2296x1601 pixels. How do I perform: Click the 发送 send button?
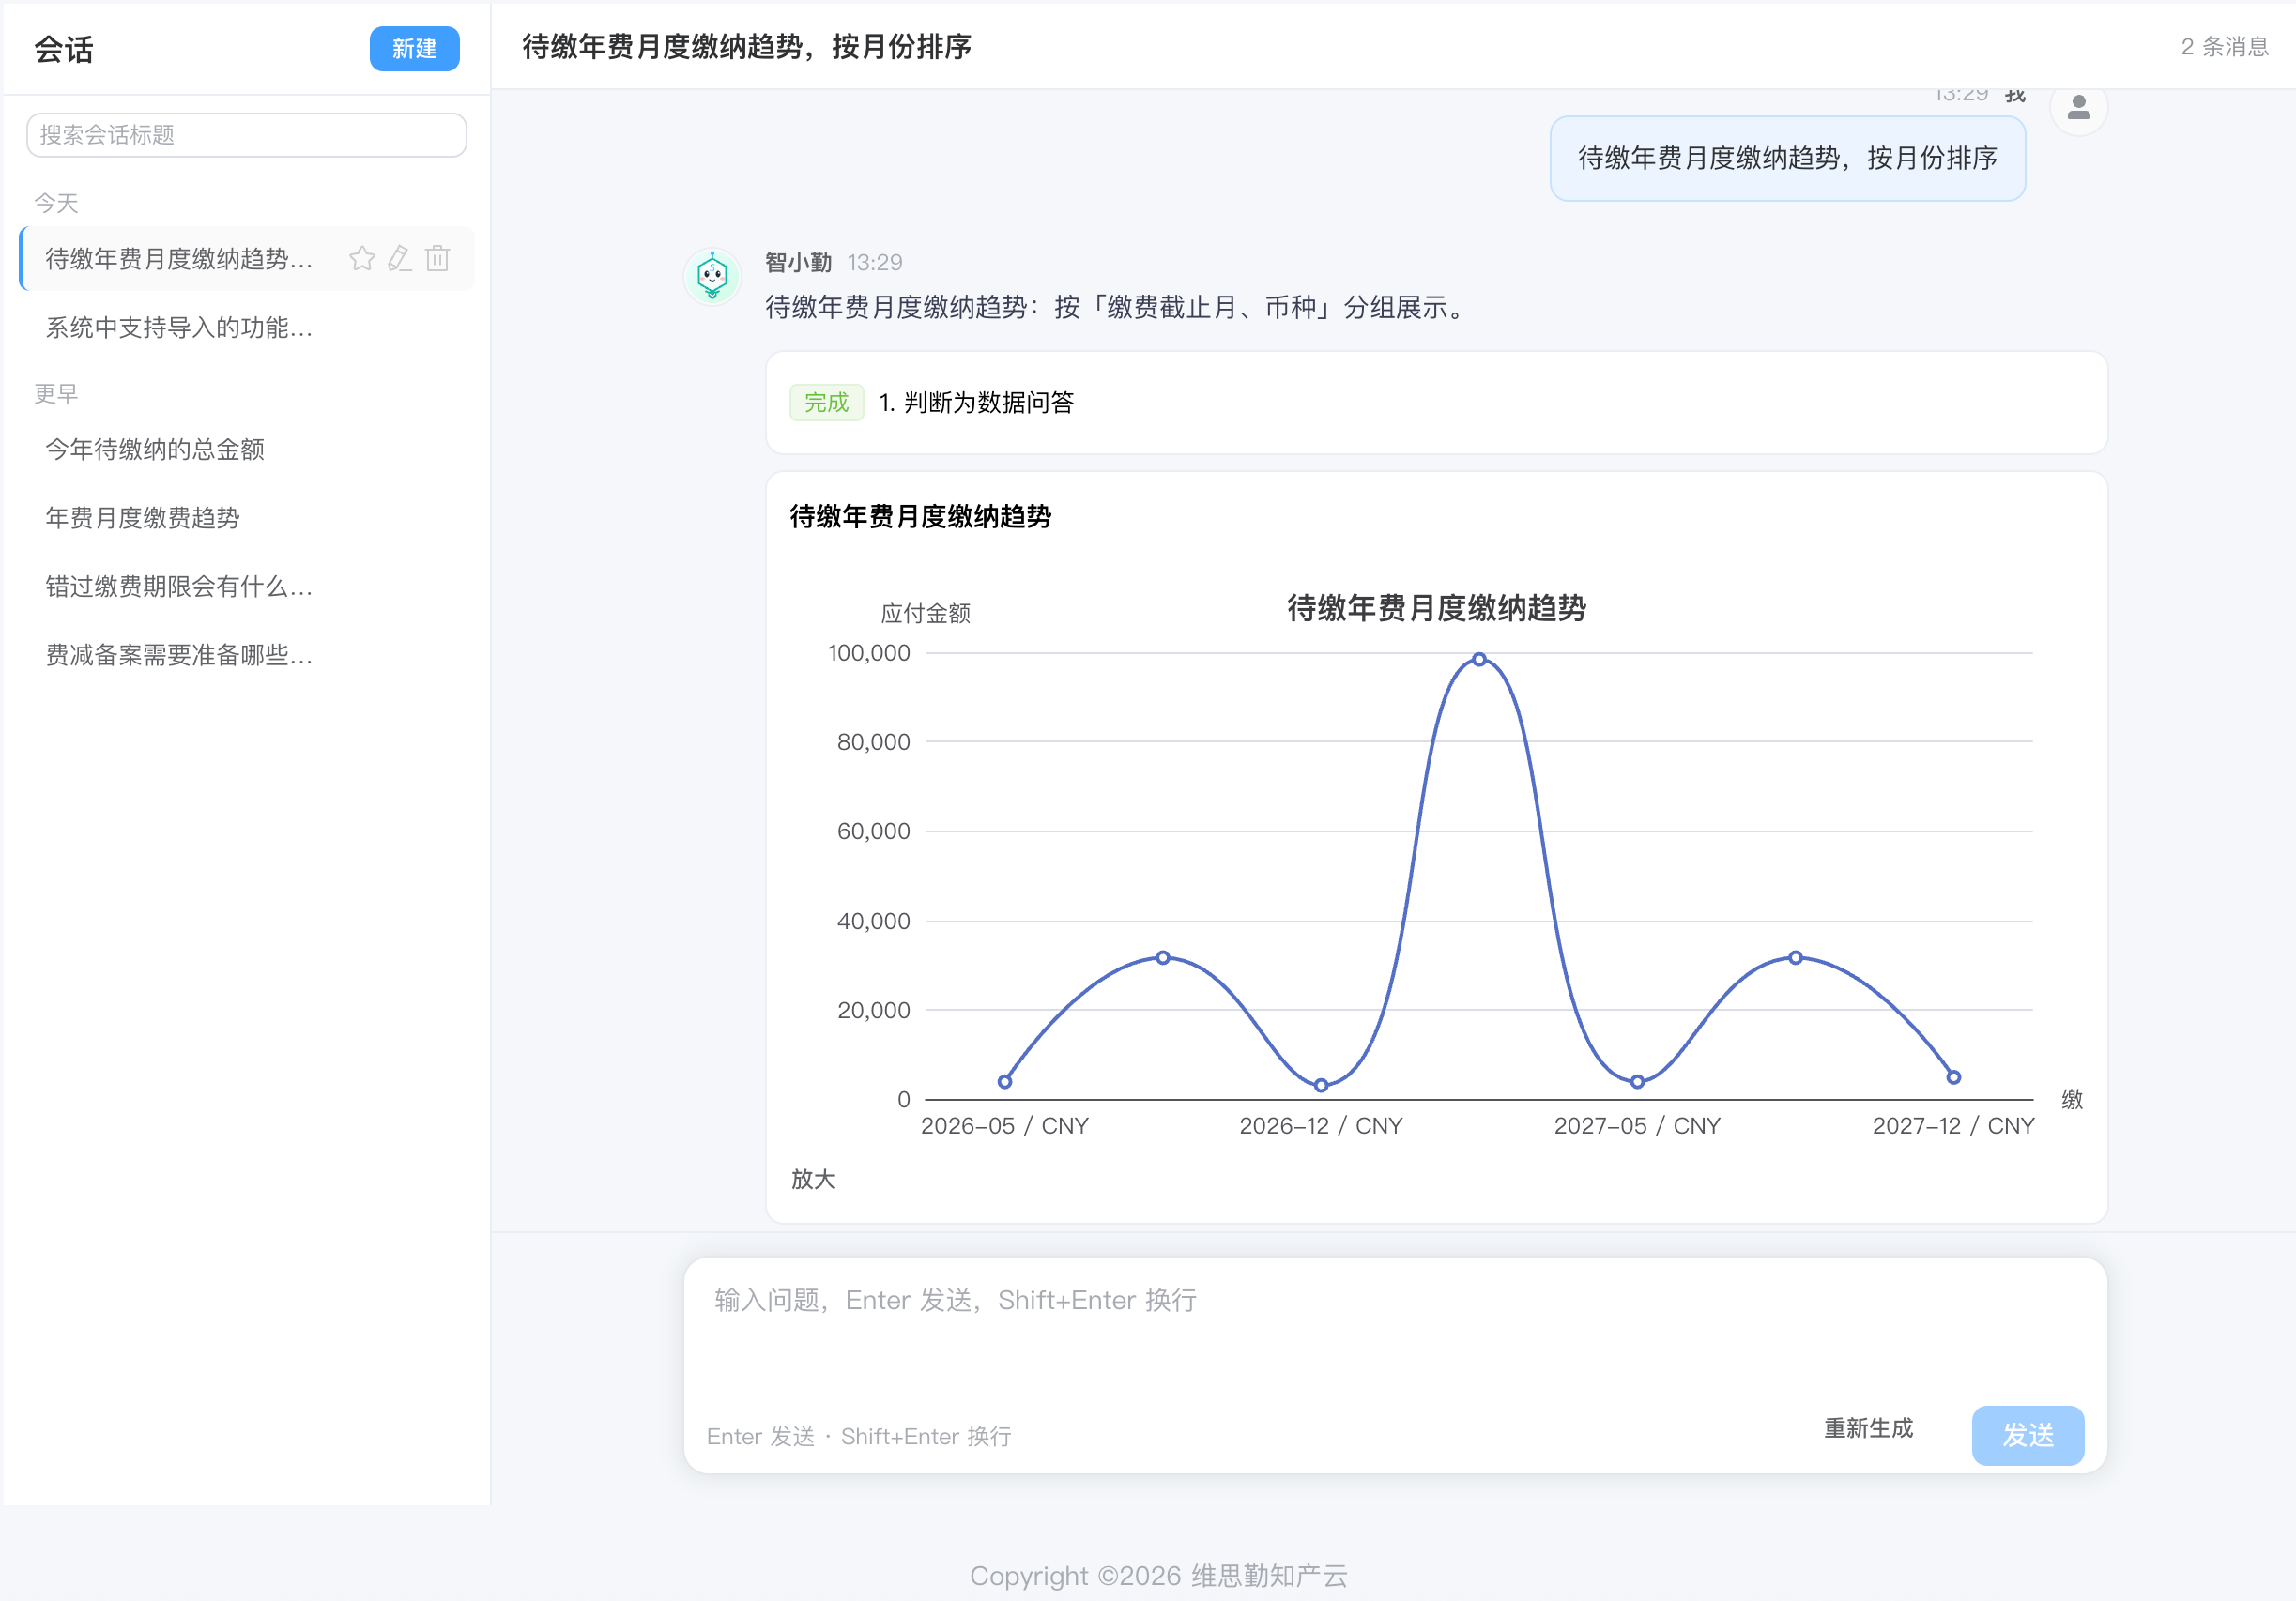click(x=2027, y=1435)
